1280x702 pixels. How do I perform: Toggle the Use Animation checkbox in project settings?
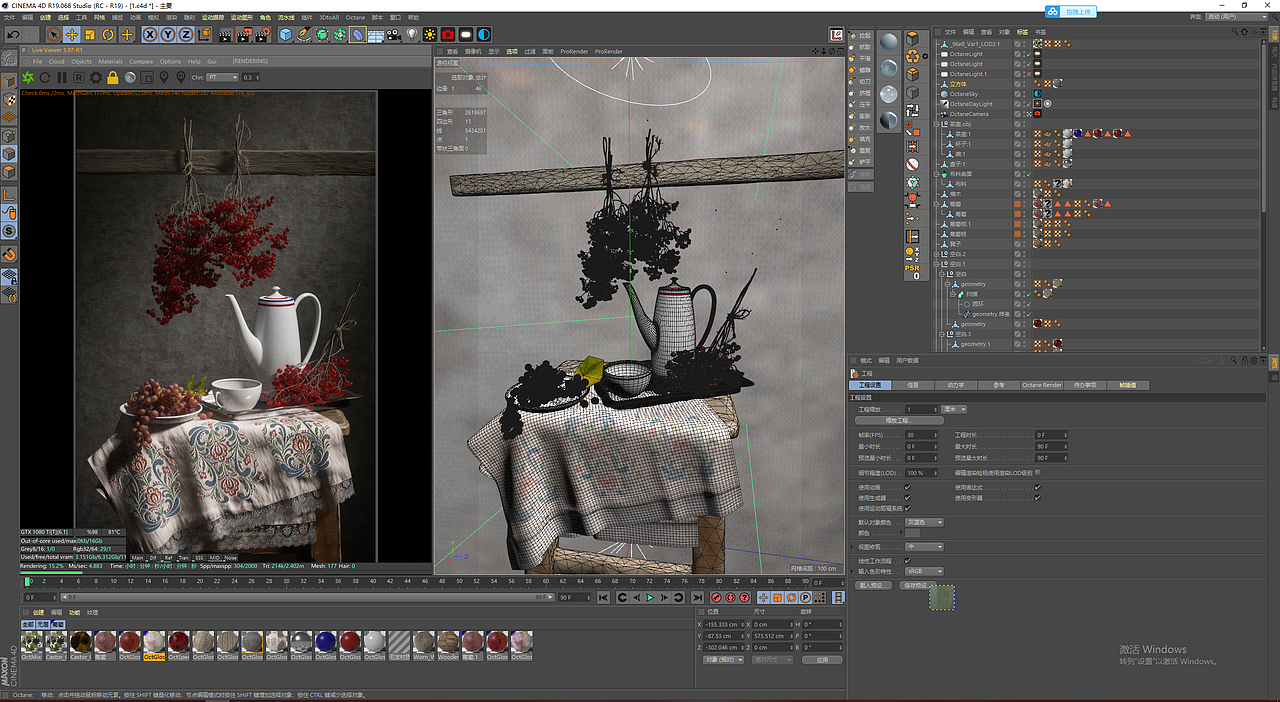click(x=907, y=488)
